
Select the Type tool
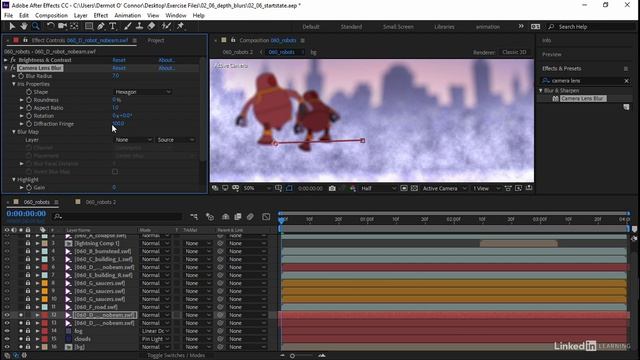(113, 26)
